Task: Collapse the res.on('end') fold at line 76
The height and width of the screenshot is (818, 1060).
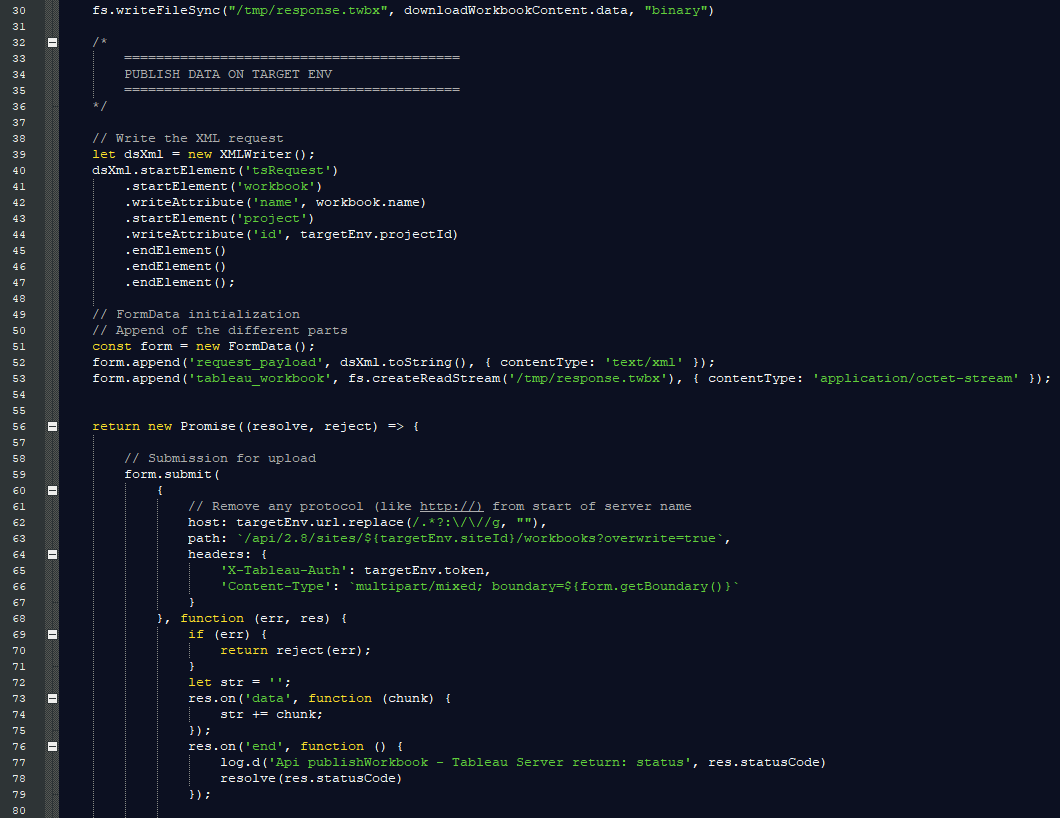Action: 52,746
